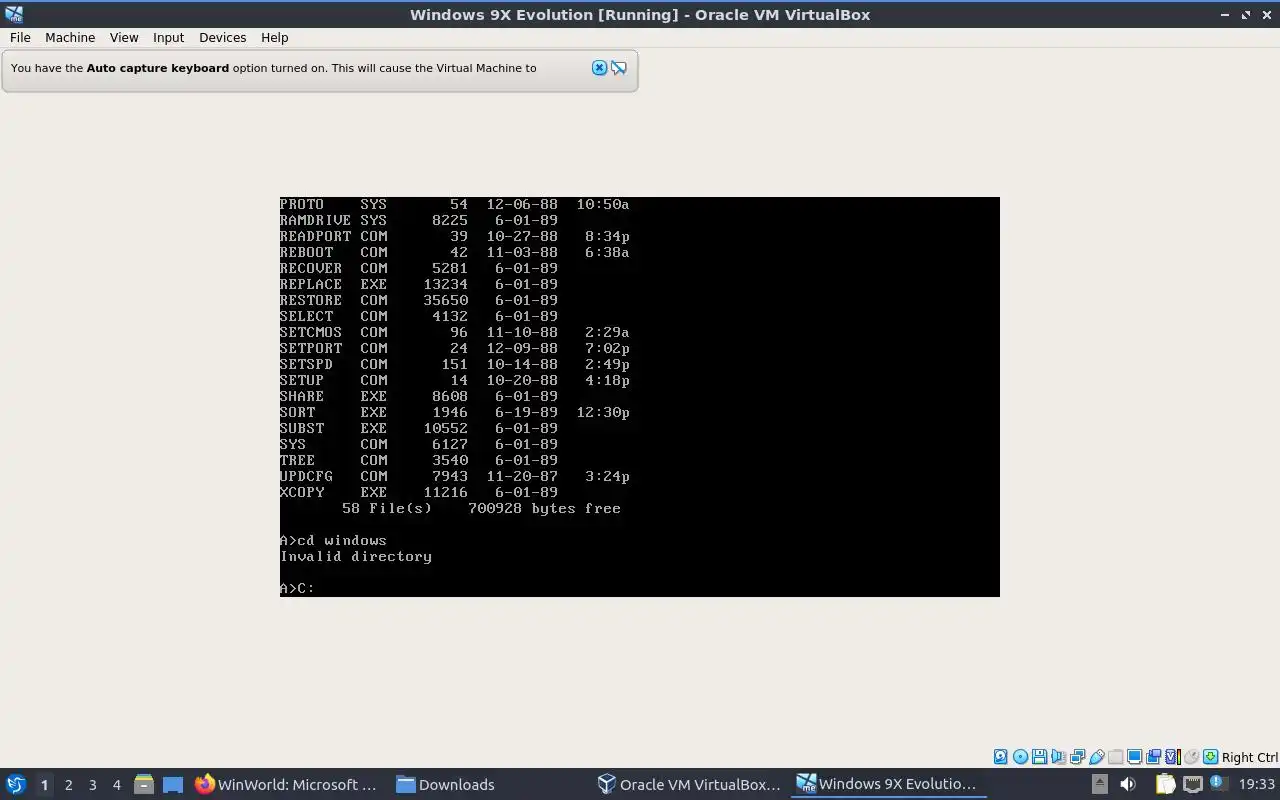Click the floppy disk indicator icon
The width and height of the screenshot is (1280, 800).
1039,757
